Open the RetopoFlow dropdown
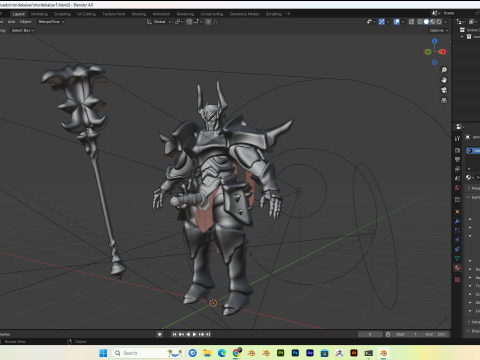480x360 pixels. tap(51, 22)
